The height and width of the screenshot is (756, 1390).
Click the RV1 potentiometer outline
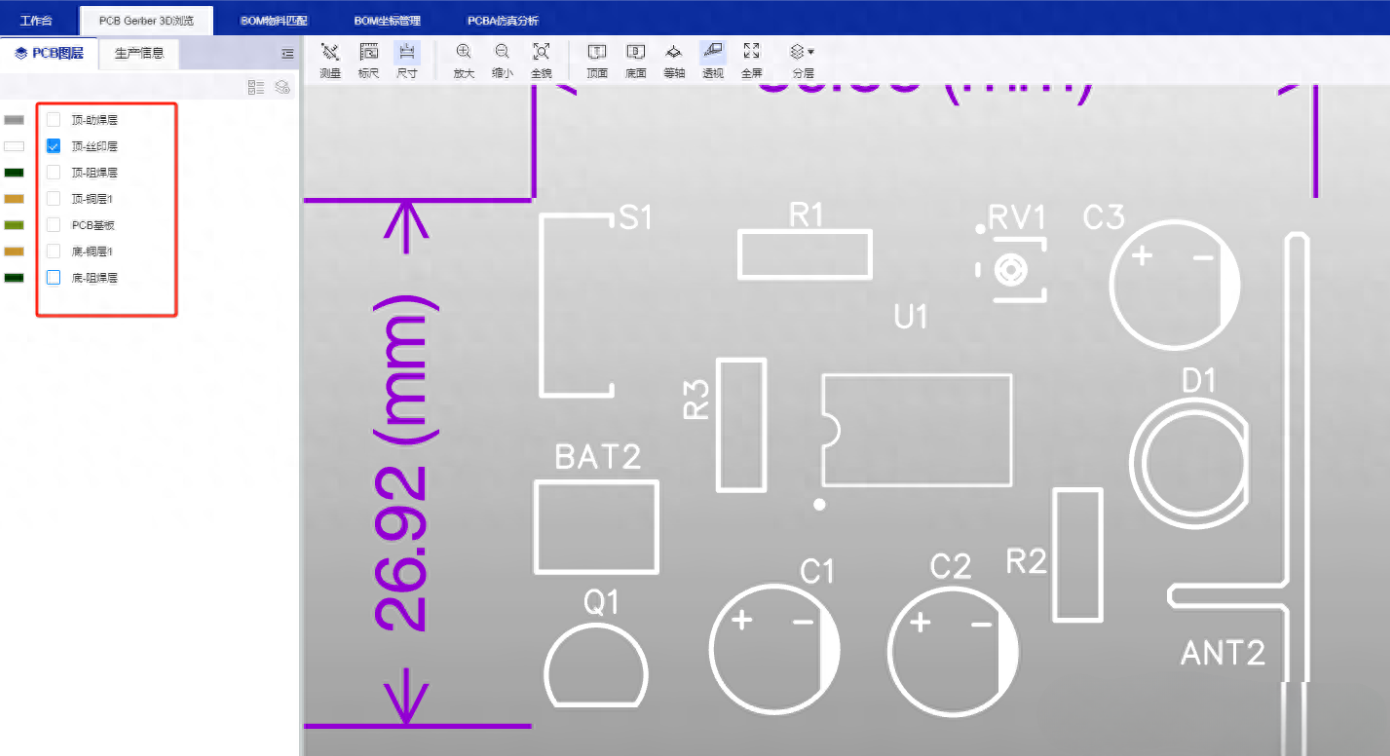point(1011,270)
